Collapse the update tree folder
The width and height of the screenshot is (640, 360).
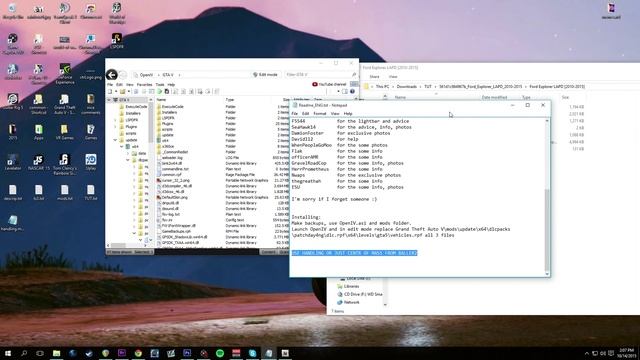point(116,140)
